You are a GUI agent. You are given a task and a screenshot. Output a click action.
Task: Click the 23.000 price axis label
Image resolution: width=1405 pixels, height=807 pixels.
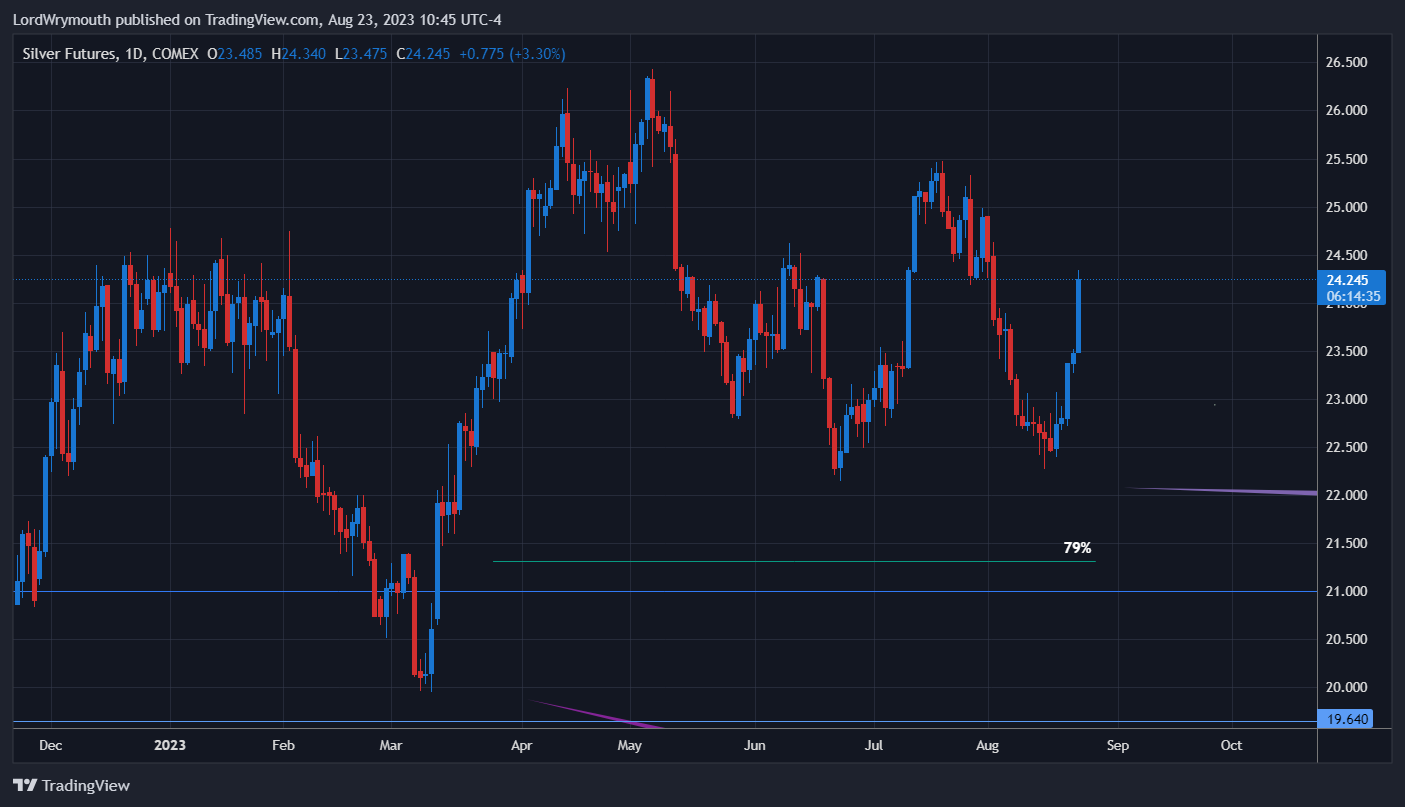point(1346,399)
